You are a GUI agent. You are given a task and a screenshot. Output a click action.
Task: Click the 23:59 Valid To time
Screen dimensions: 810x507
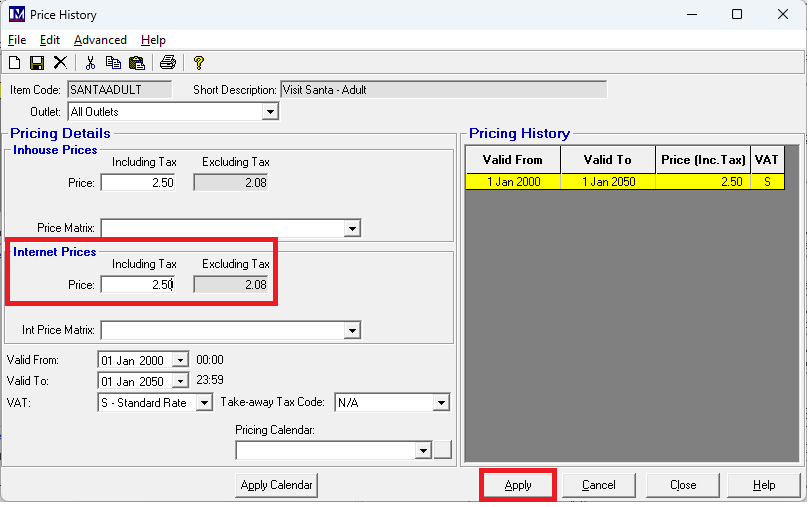210,380
